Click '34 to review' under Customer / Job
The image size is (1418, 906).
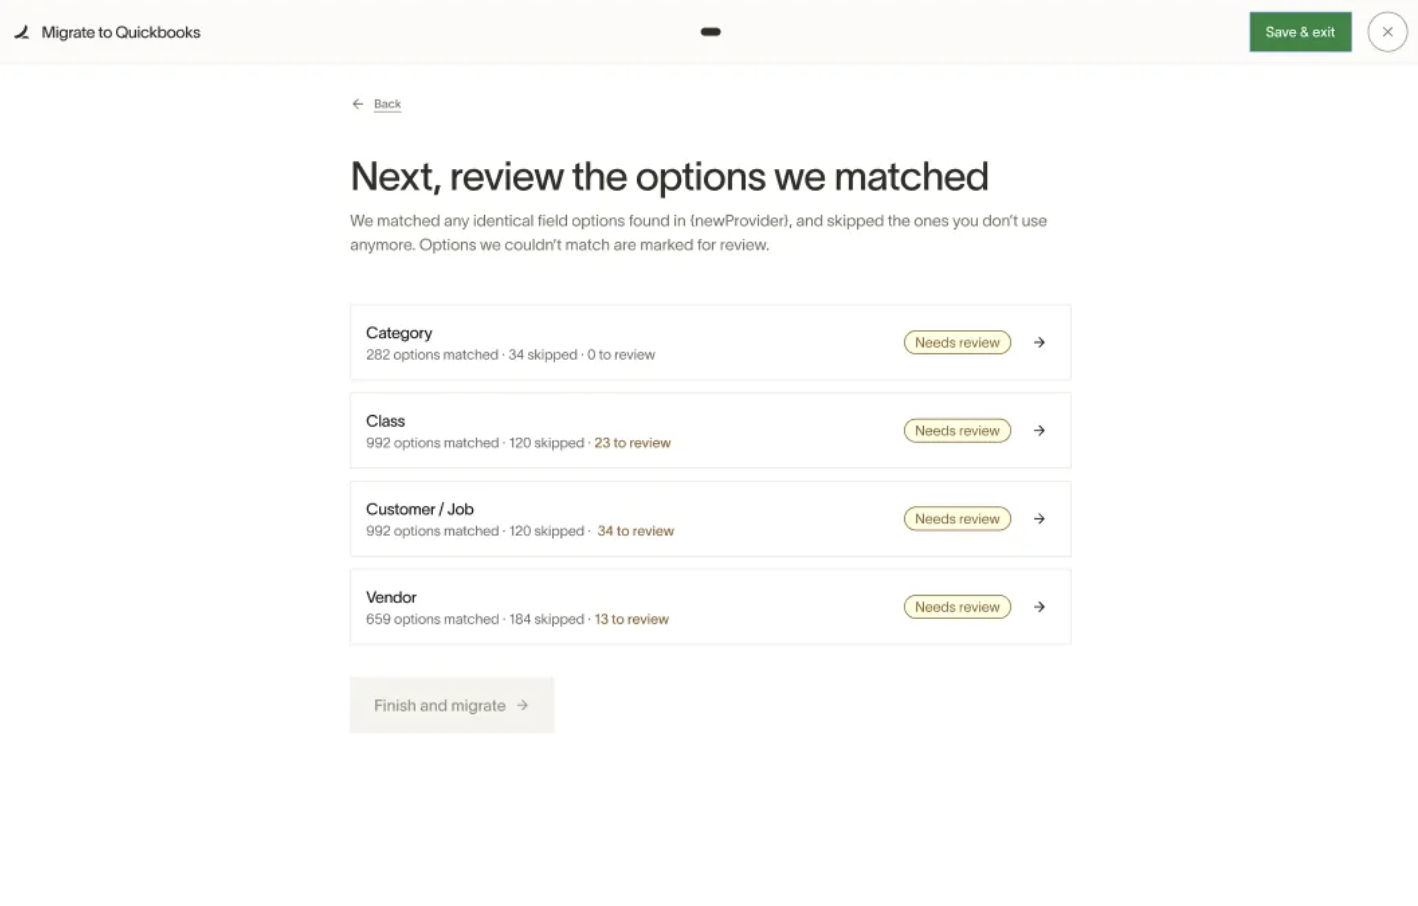click(635, 531)
